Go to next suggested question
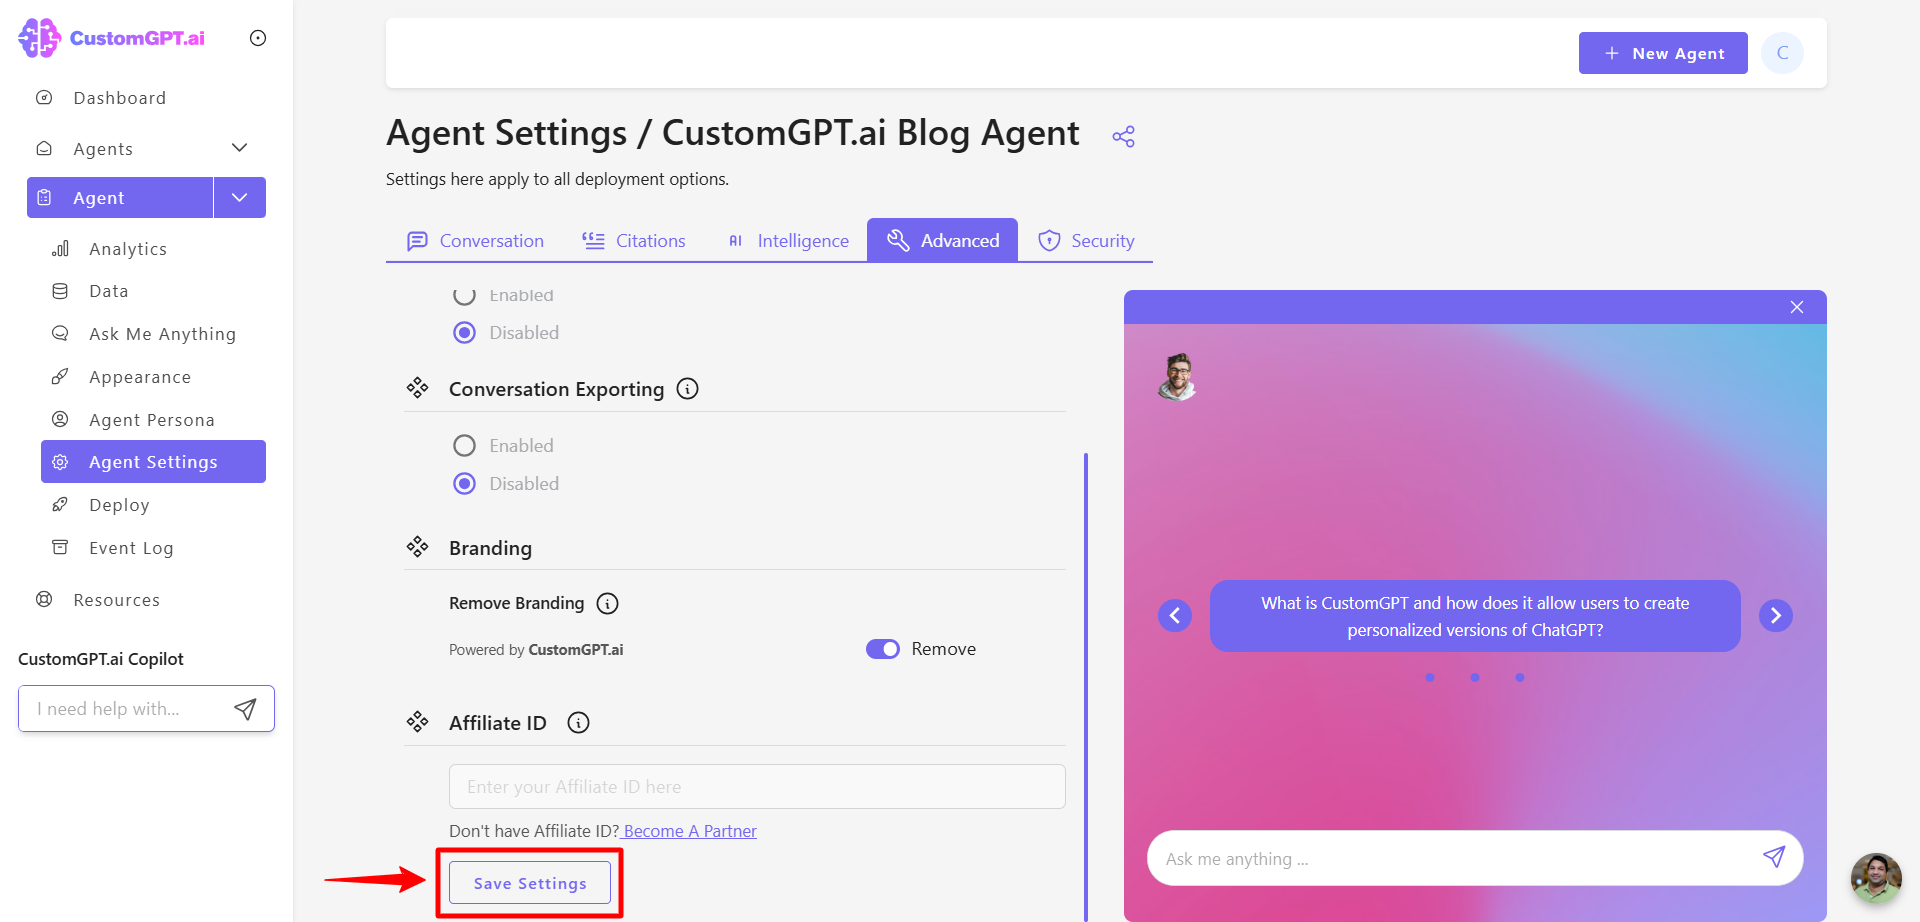The height and width of the screenshot is (922, 1920). point(1776,615)
